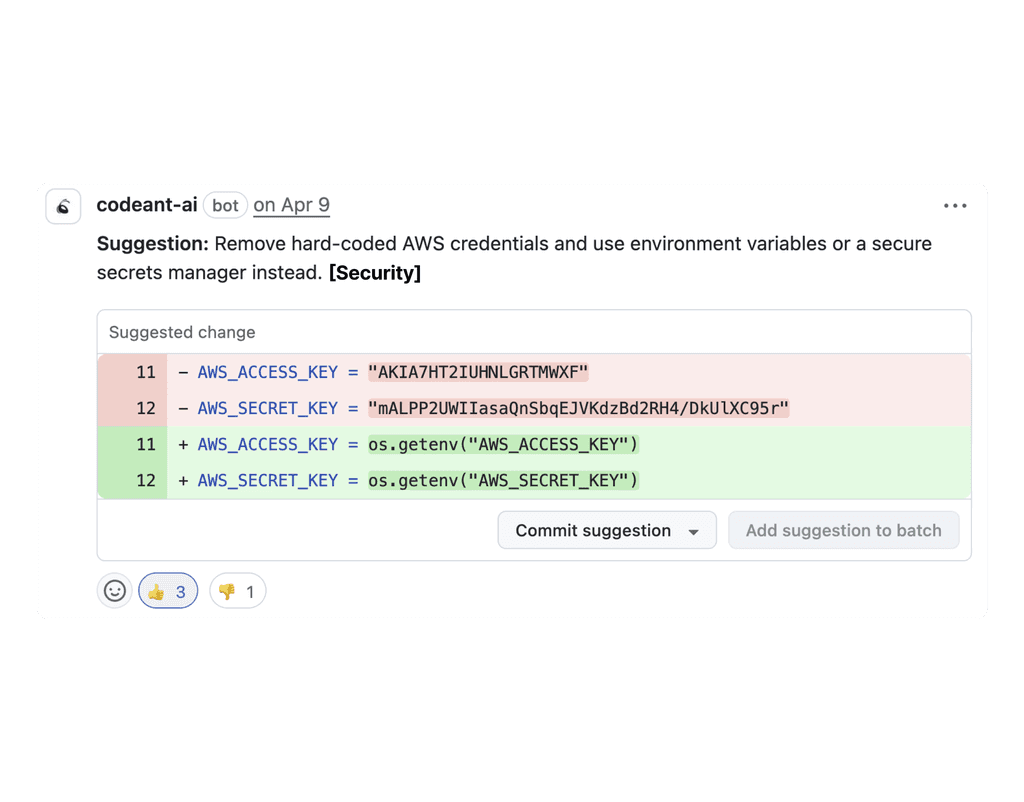Viewport: 1024px width, 802px height.
Task: Click the os.getenv added line for AWS_ACCESS_KEY
Action: pyautogui.click(x=502, y=444)
